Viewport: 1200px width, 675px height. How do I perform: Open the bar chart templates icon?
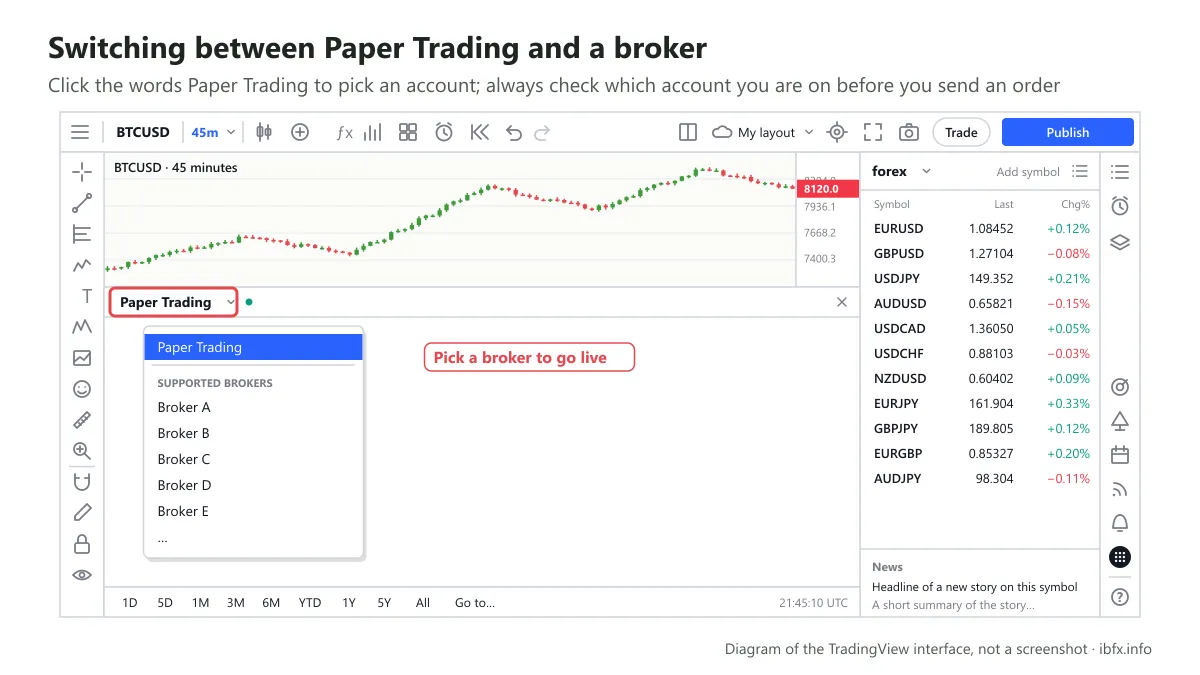click(x=373, y=132)
